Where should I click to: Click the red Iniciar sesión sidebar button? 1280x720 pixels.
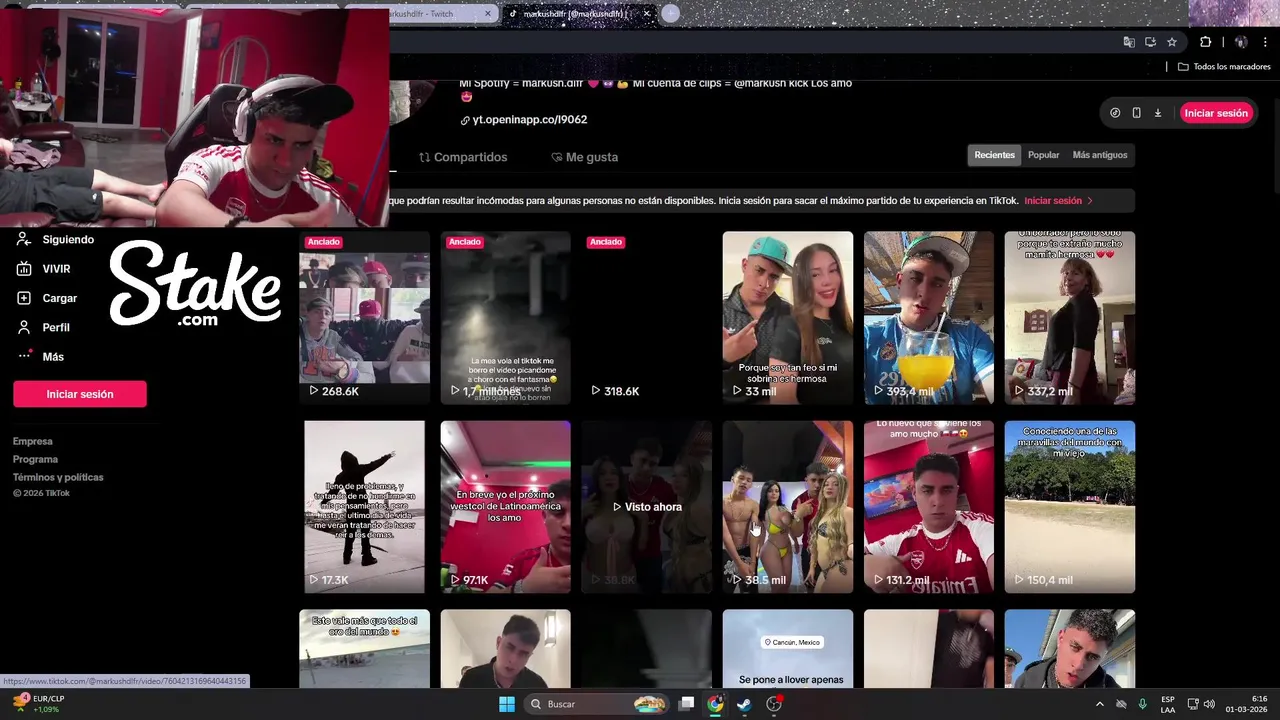click(80, 394)
